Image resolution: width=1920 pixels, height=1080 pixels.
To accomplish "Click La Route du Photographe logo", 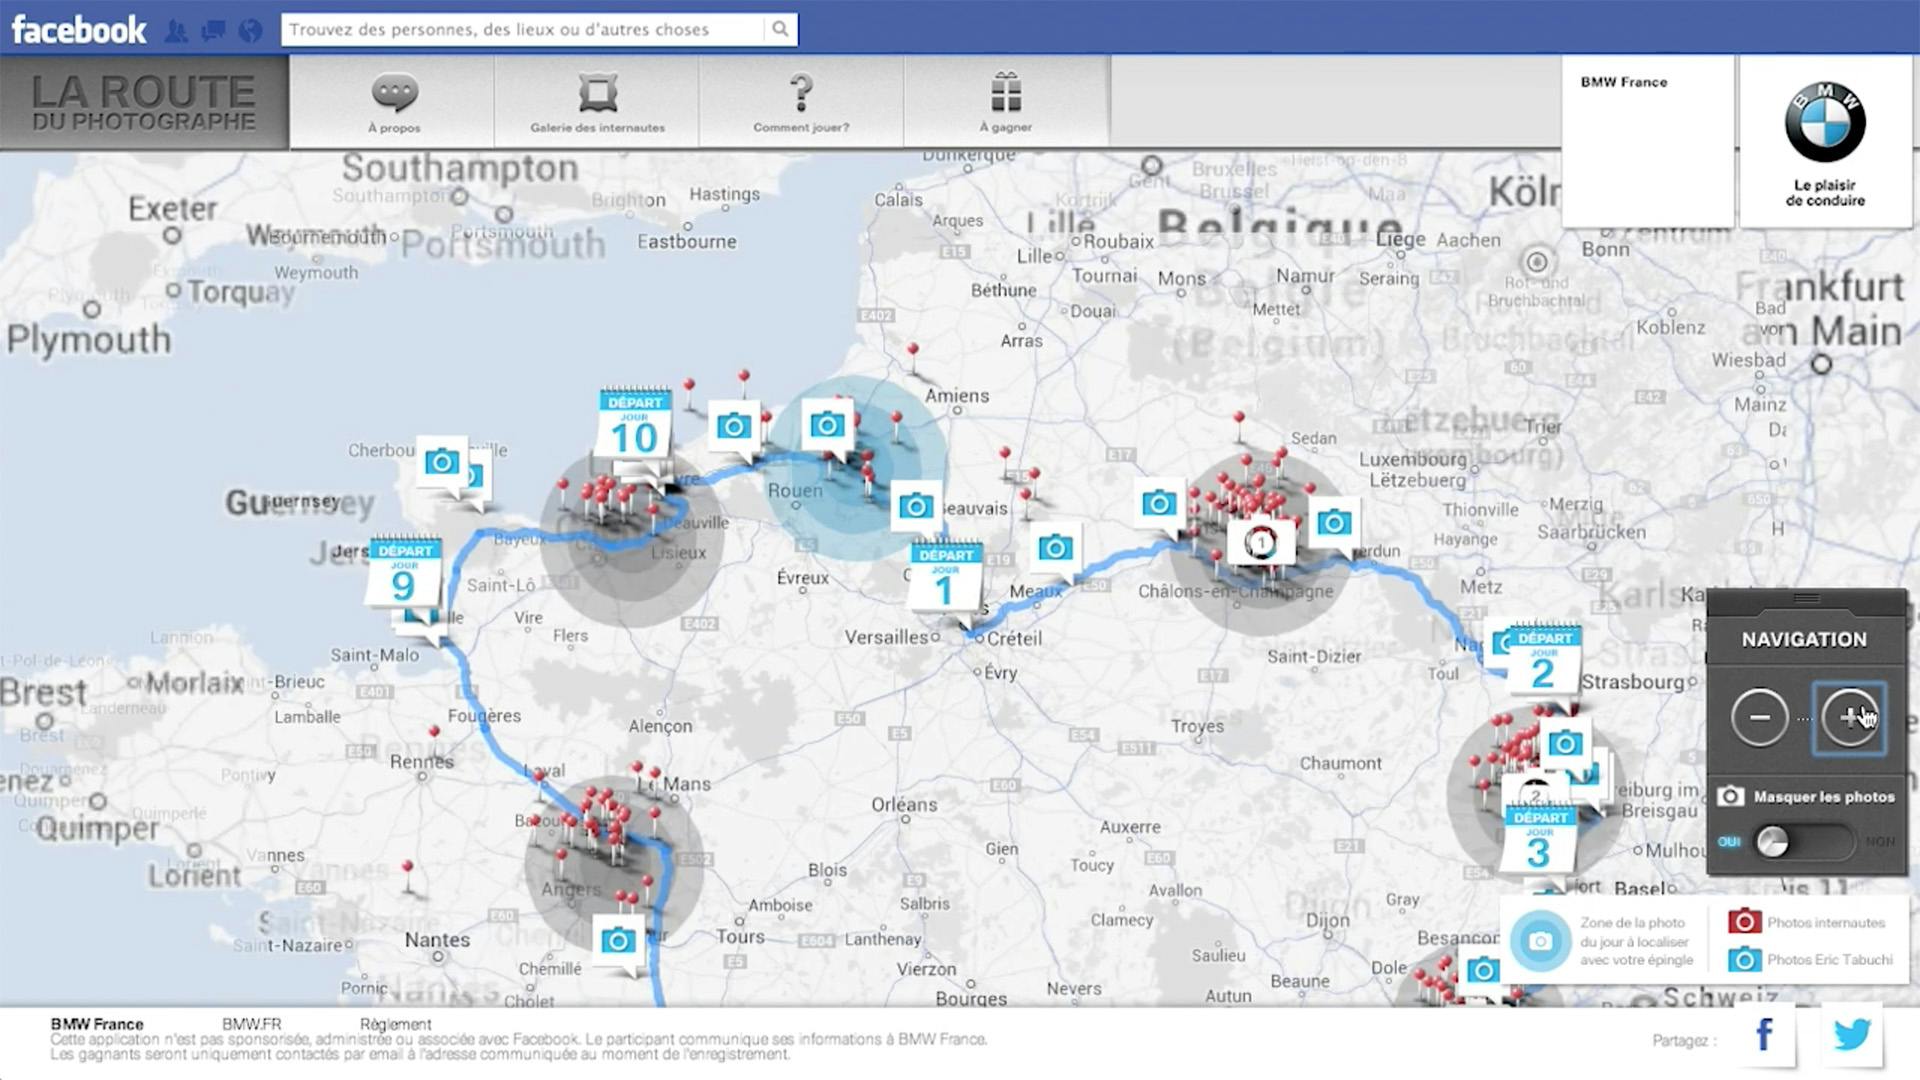I will click(x=144, y=102).
